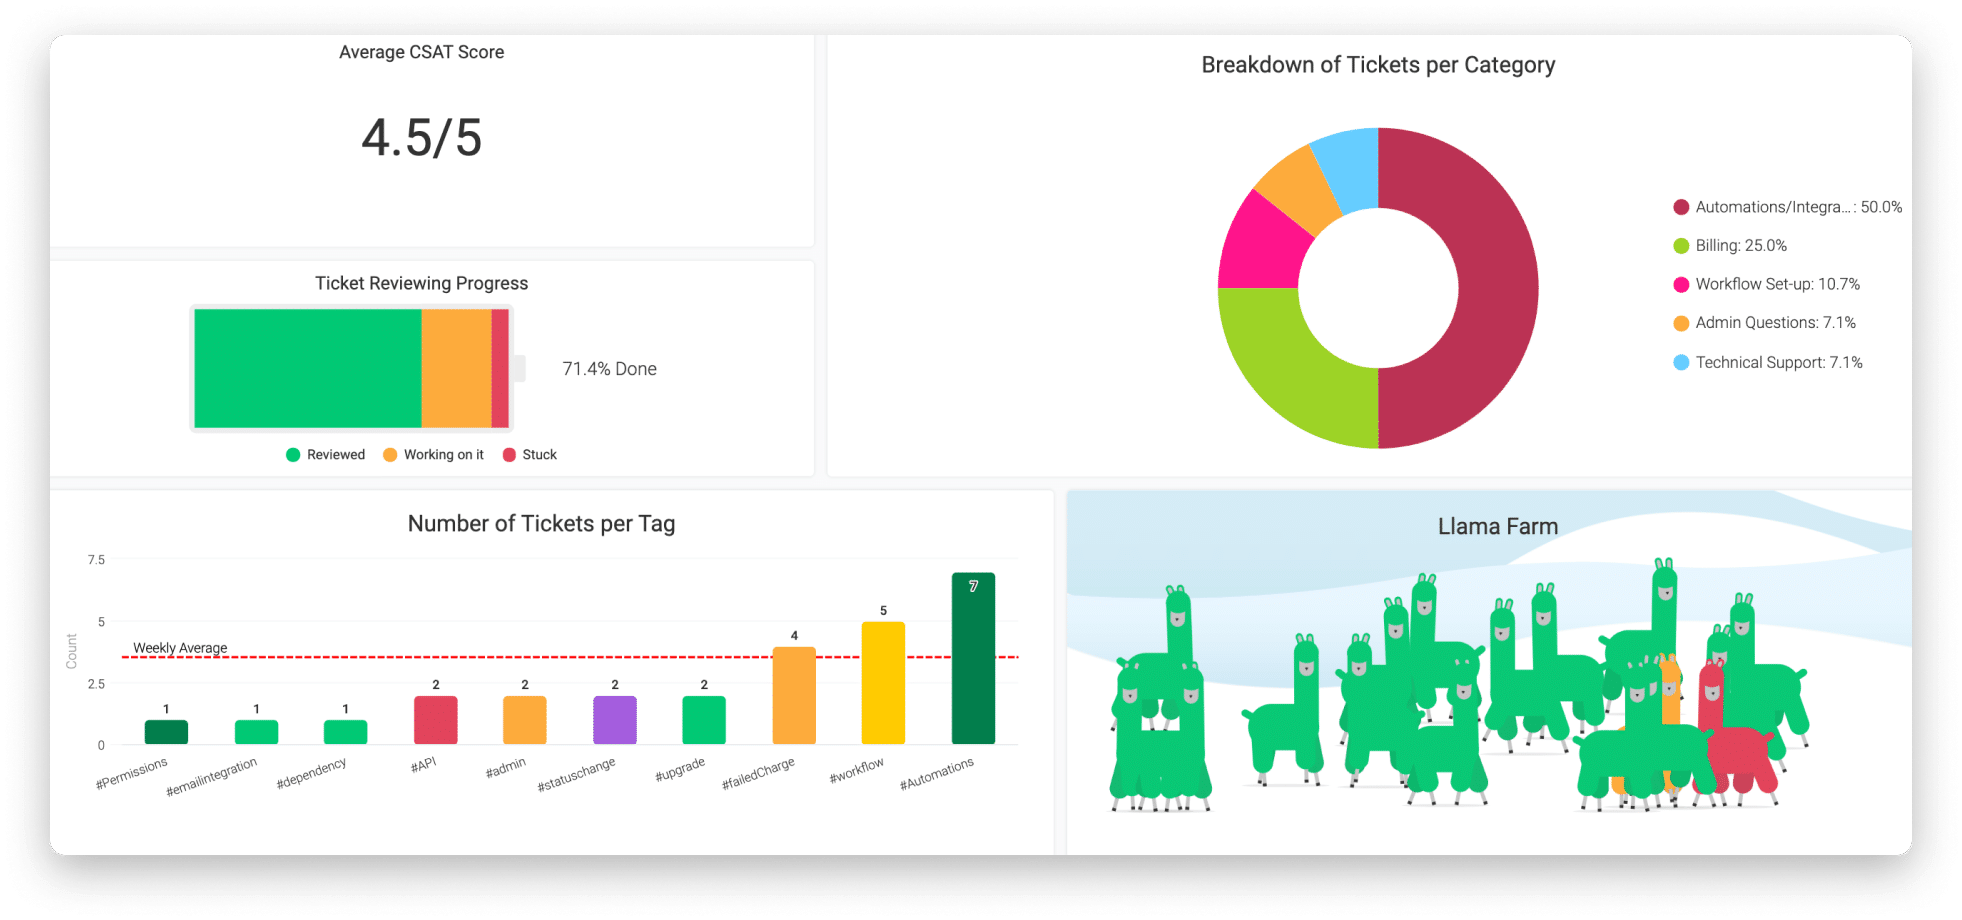Click Workflow Set-up legend item
Screen dimensions: 1962x920
(1767, 284)
